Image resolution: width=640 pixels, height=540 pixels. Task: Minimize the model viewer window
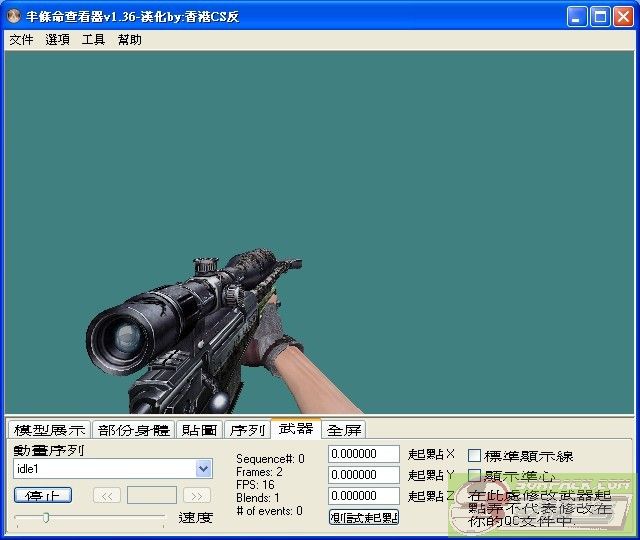click(578, 16)
